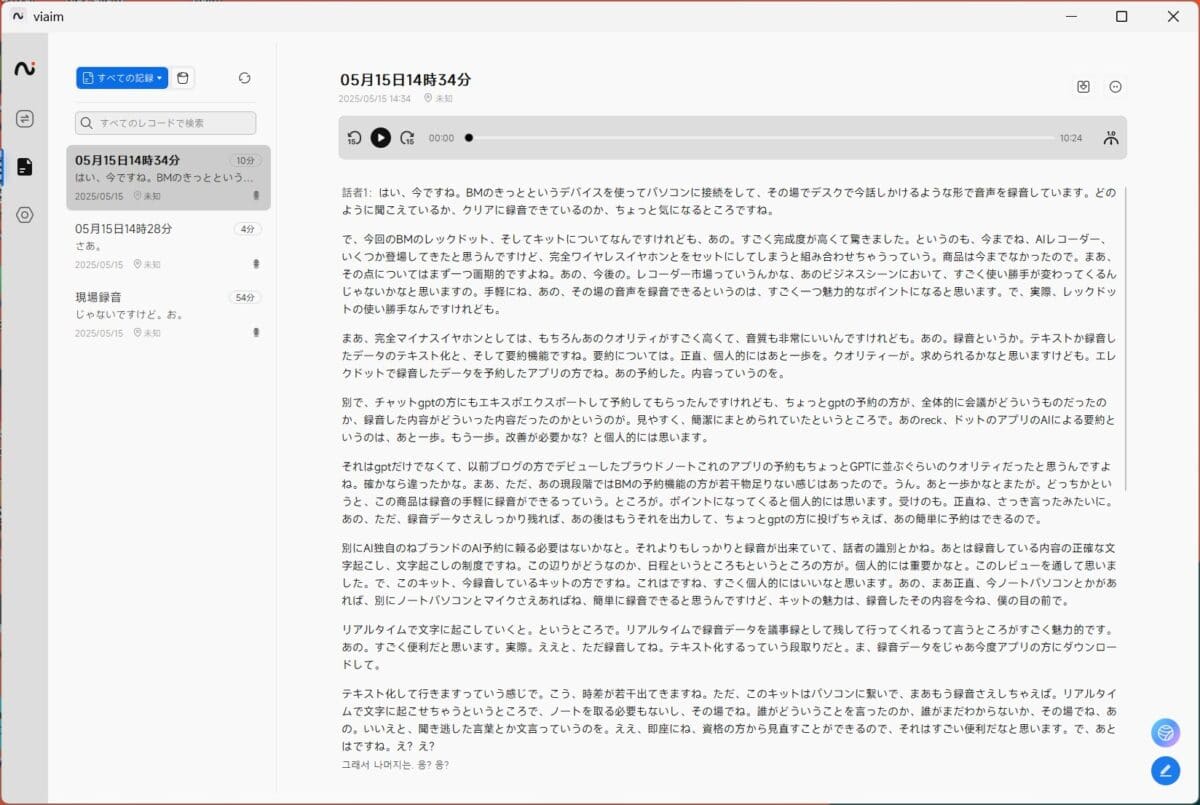1200x805 pixels.
Task: Click the 54分 duration badge
Action: click(245, 297)
